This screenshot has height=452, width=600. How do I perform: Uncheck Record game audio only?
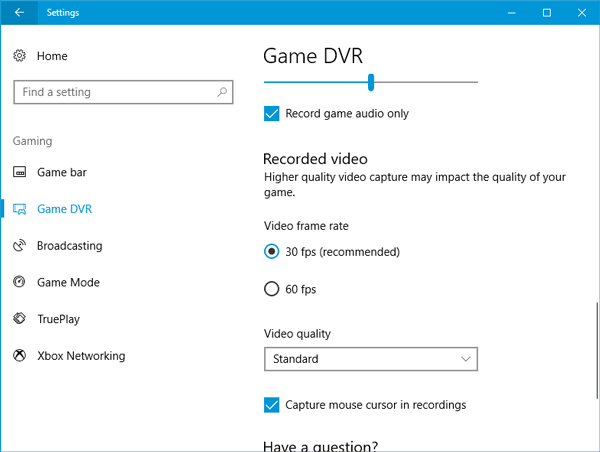(271, 114)
